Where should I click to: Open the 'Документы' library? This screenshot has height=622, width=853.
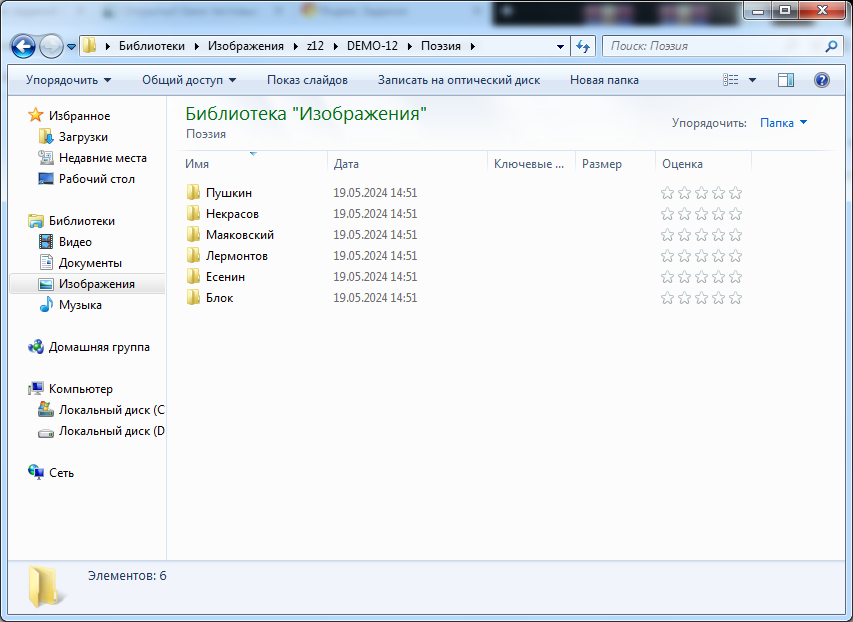[90, 263]
